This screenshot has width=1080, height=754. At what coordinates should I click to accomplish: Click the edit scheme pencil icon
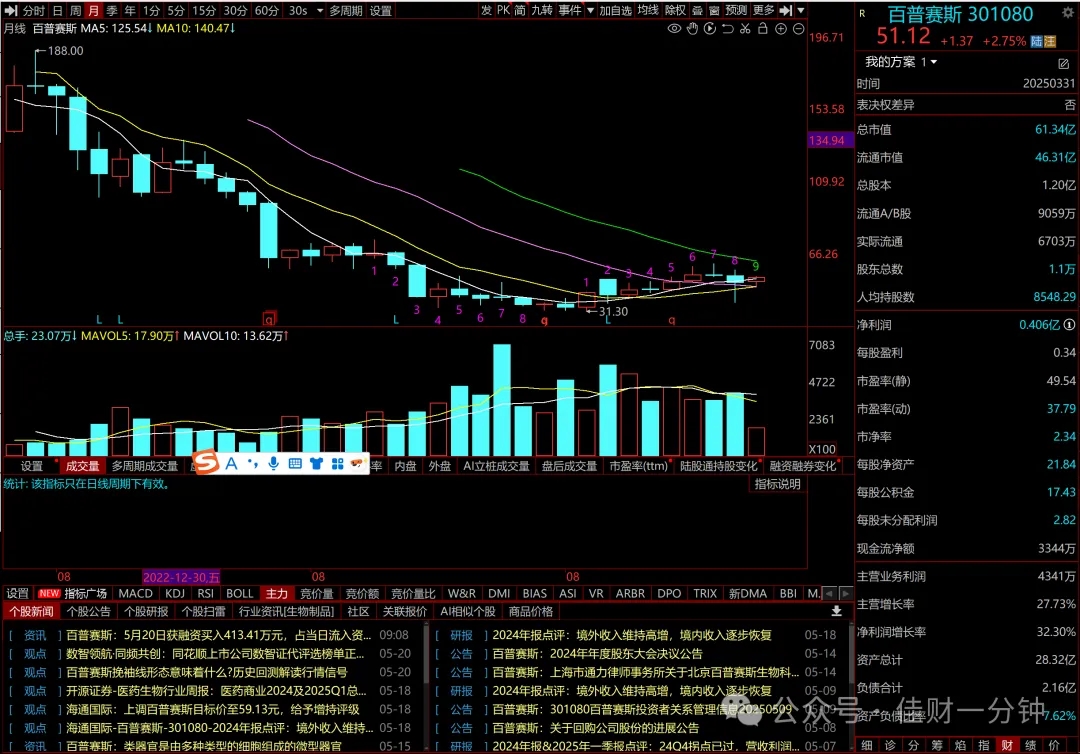pyautogui.click(x=1063, y=63)
